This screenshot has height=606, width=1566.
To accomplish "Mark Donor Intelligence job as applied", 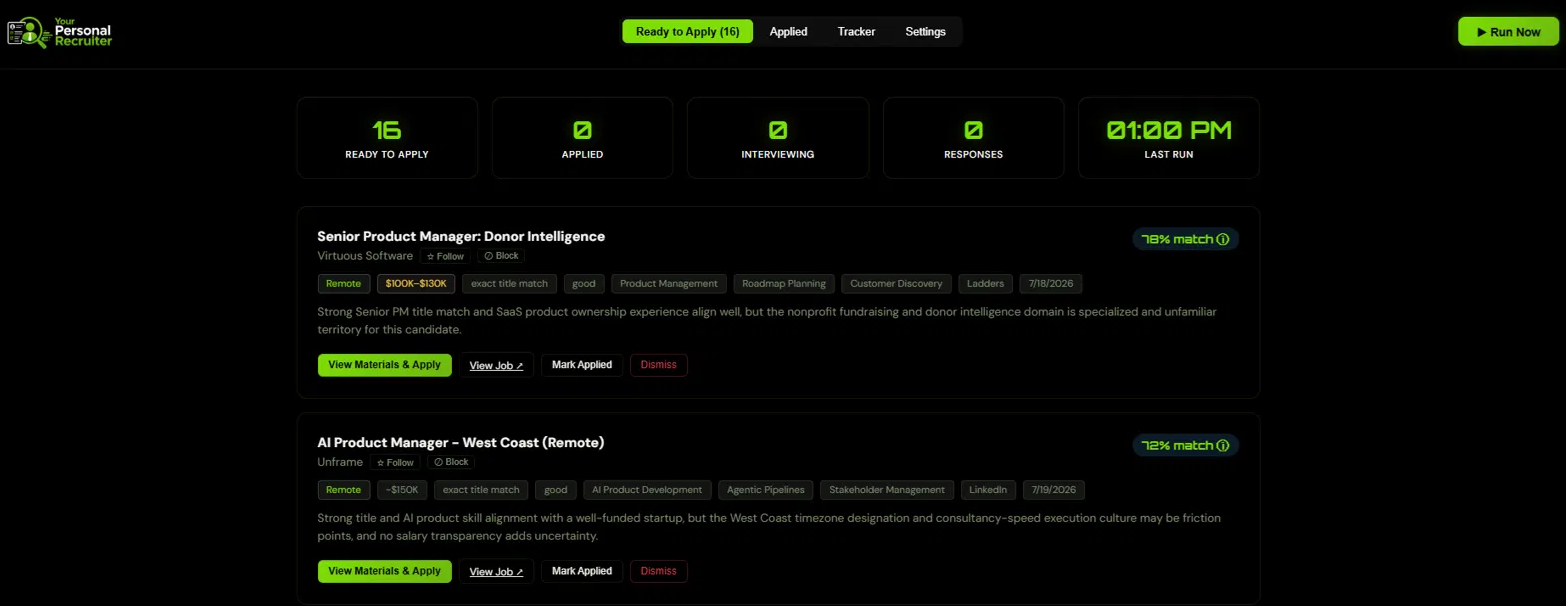I will 582,365.
